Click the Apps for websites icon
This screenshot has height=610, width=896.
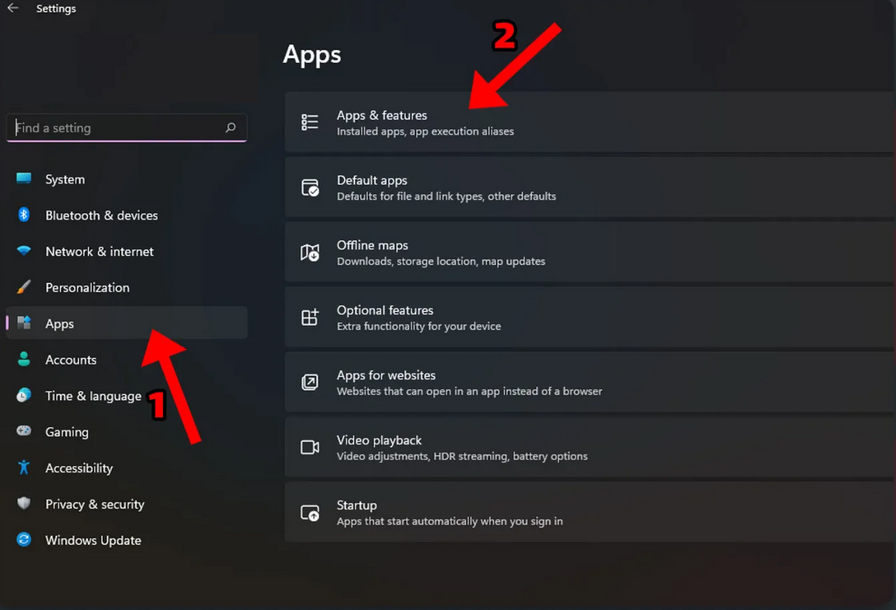tap(310, 383)
